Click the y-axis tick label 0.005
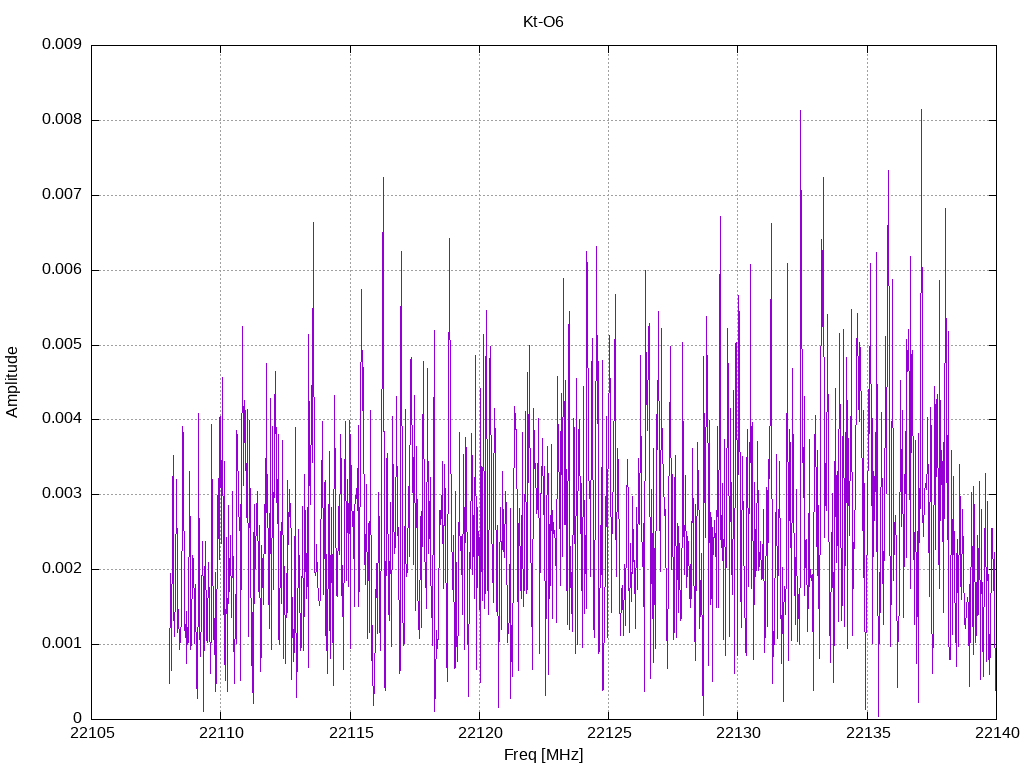 coord(62,344)
